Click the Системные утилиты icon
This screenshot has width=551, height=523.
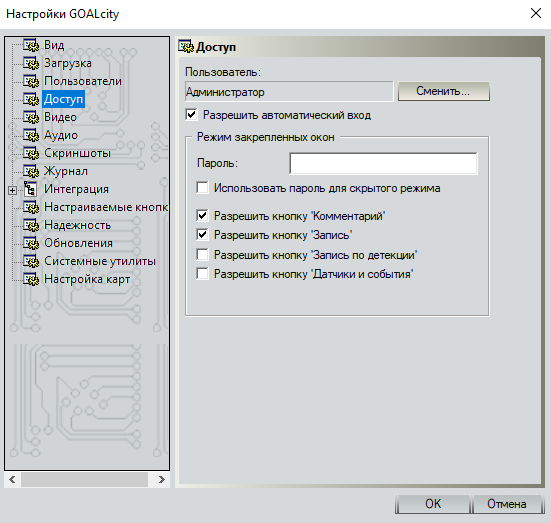(x=31, y=261)
